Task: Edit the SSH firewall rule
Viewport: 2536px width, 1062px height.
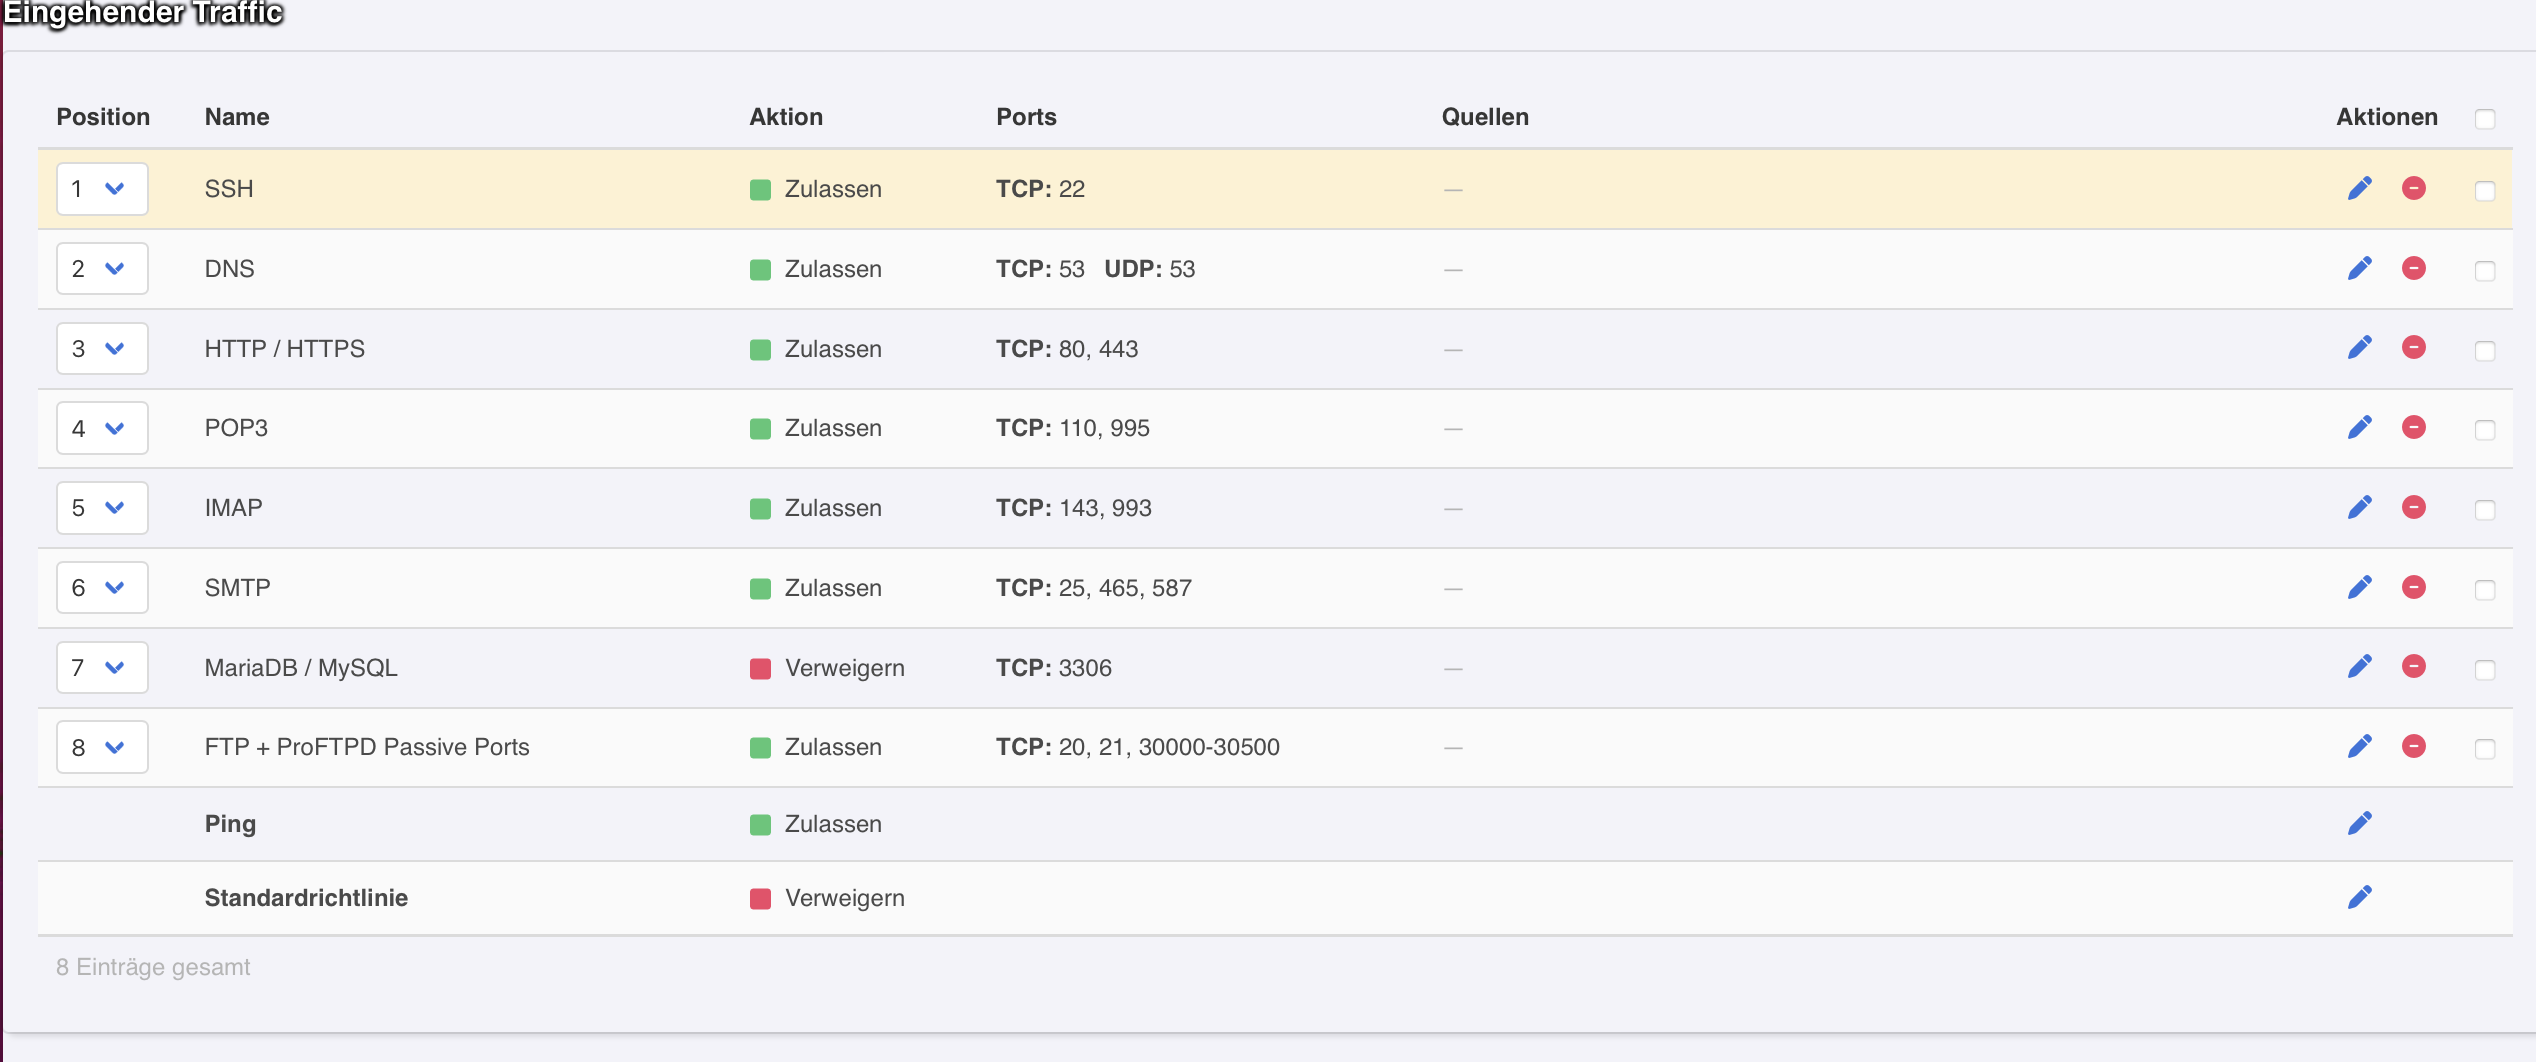Action: click(x=2359, y=188)
